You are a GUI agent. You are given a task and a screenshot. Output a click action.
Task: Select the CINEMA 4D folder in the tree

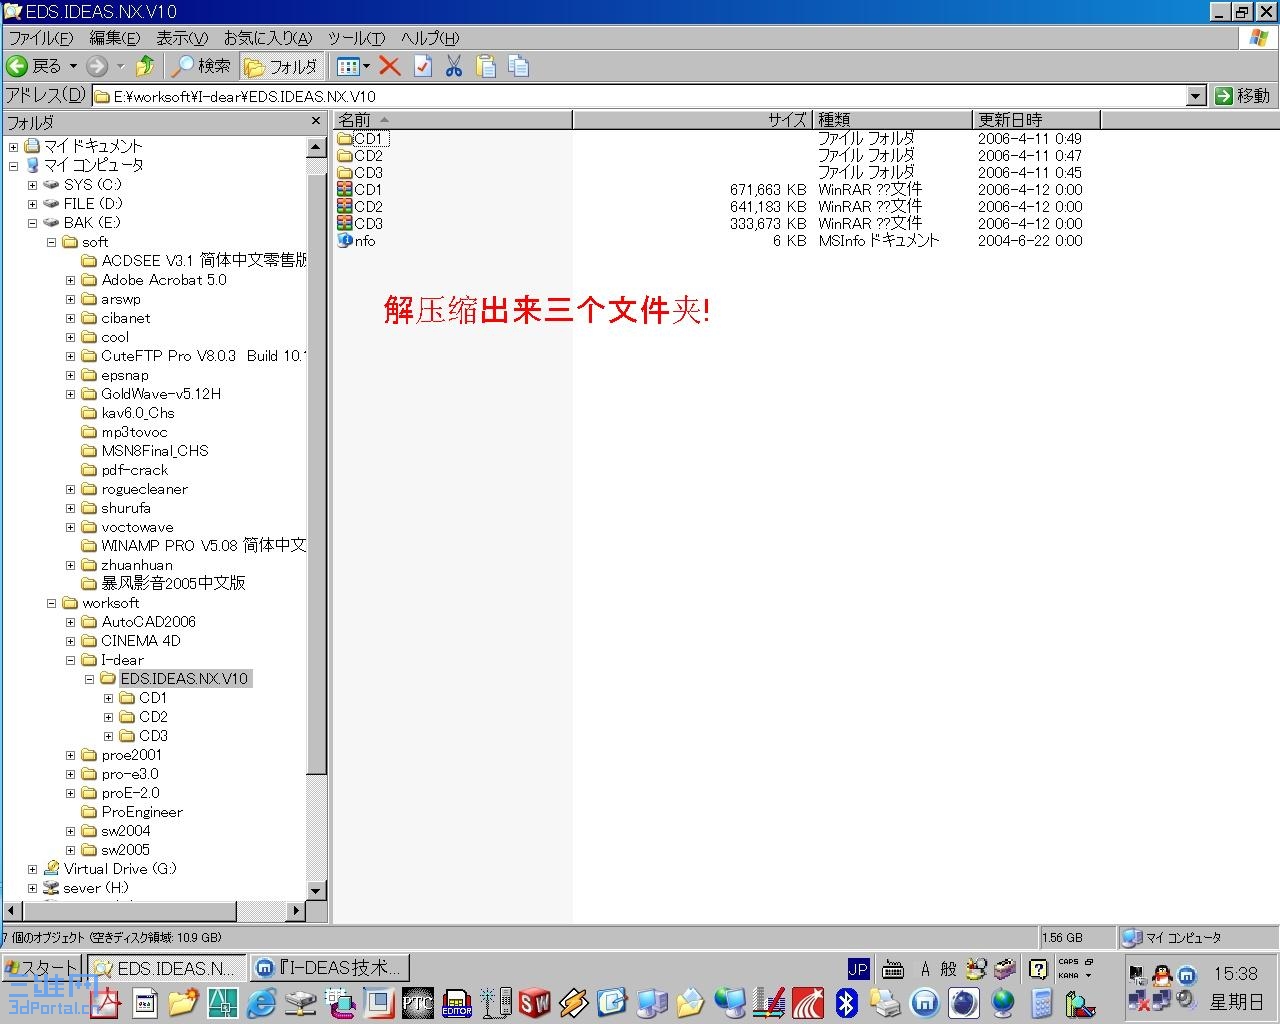point(141,641)
